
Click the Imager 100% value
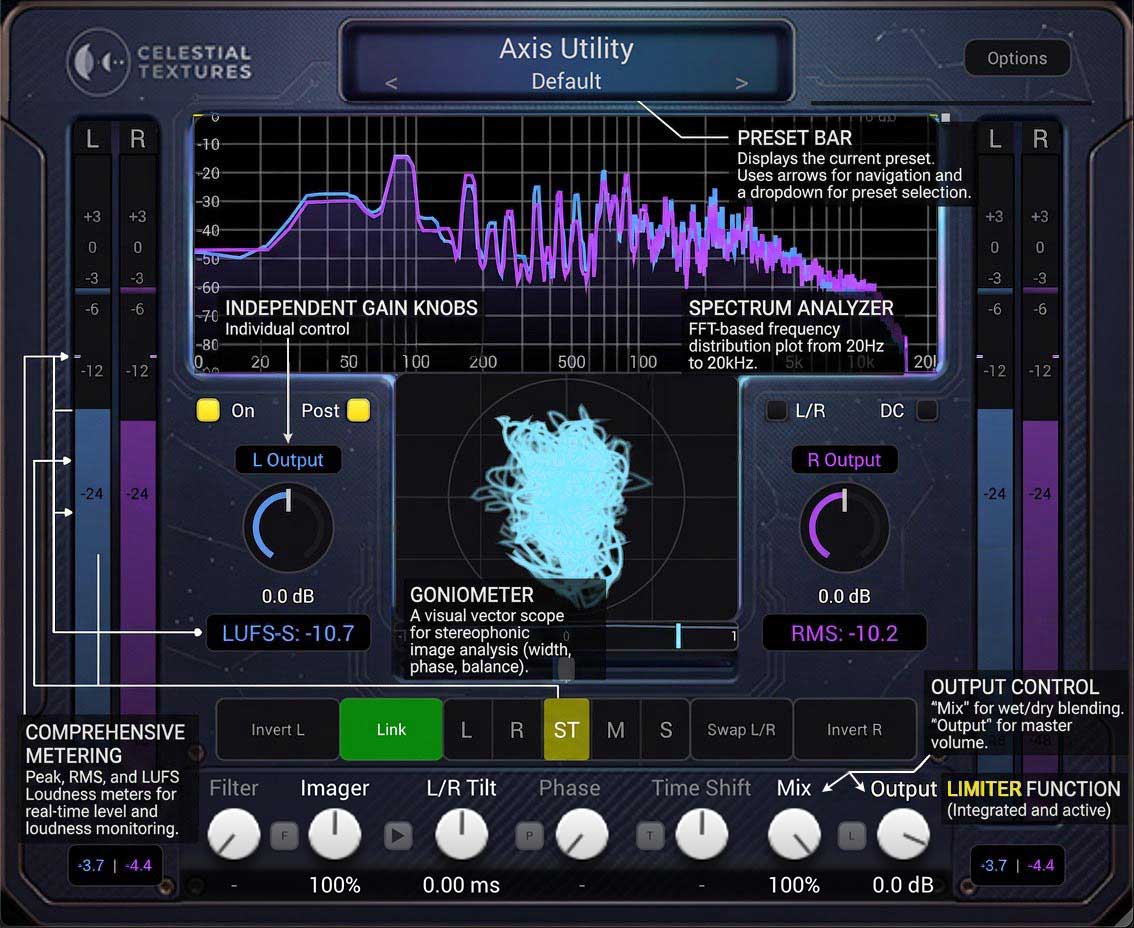point(335,885)
